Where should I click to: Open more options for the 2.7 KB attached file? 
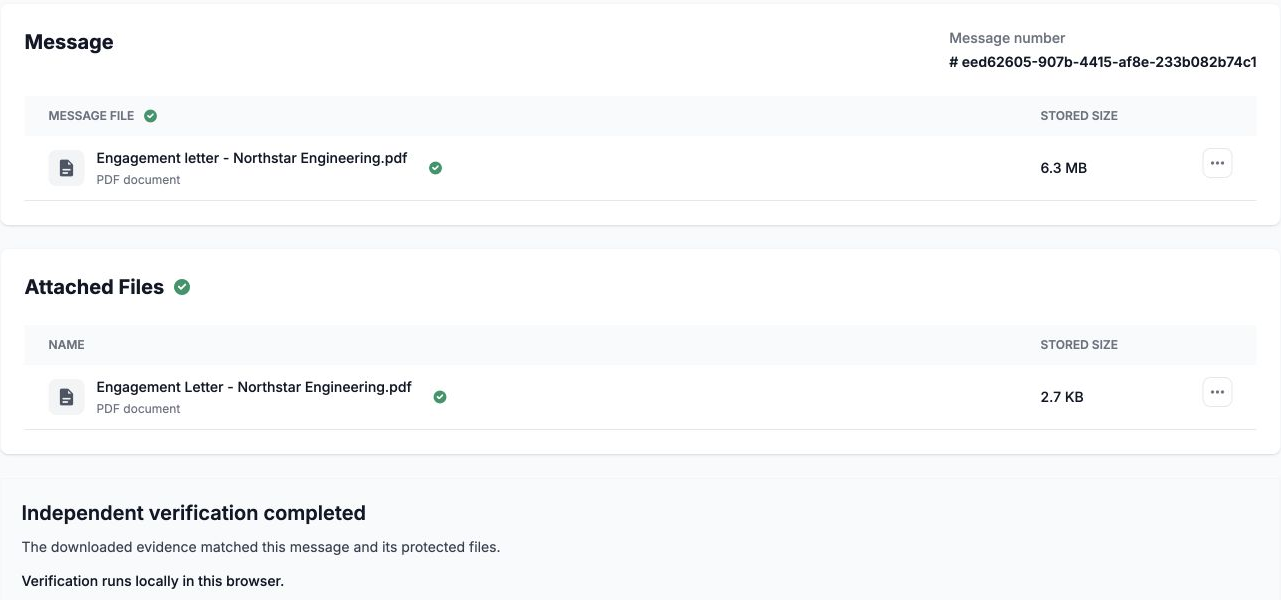pos(1217,392)
